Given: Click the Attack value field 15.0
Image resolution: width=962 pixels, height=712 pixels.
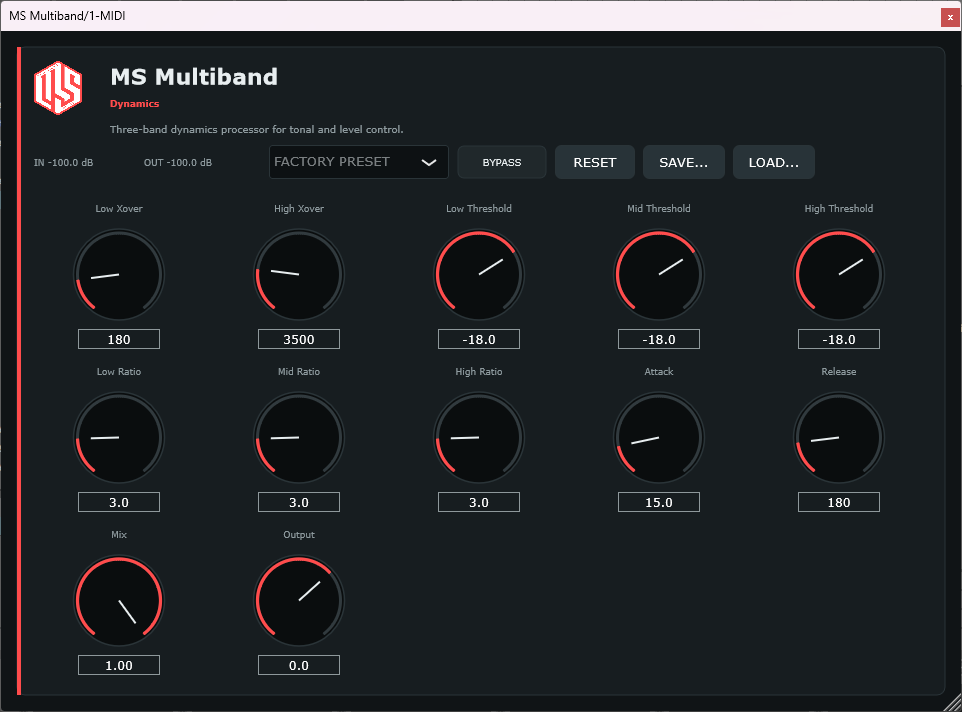Looking at the screenshot, I should 659,502.
